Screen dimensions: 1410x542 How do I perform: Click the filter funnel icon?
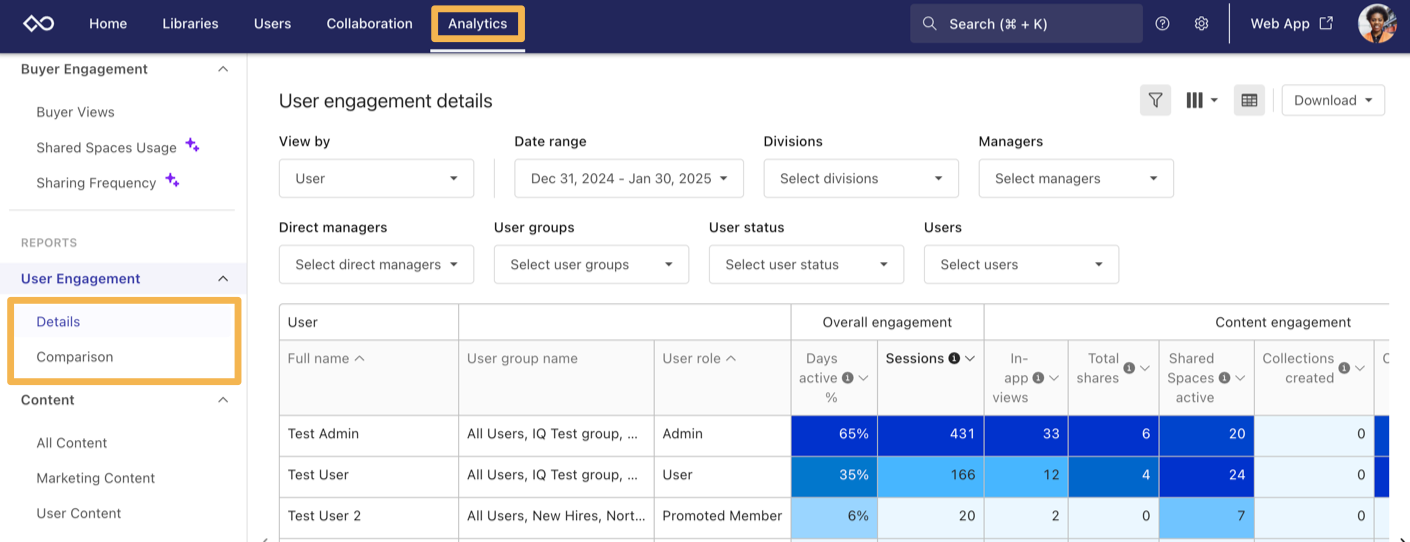click(1155, 100)
